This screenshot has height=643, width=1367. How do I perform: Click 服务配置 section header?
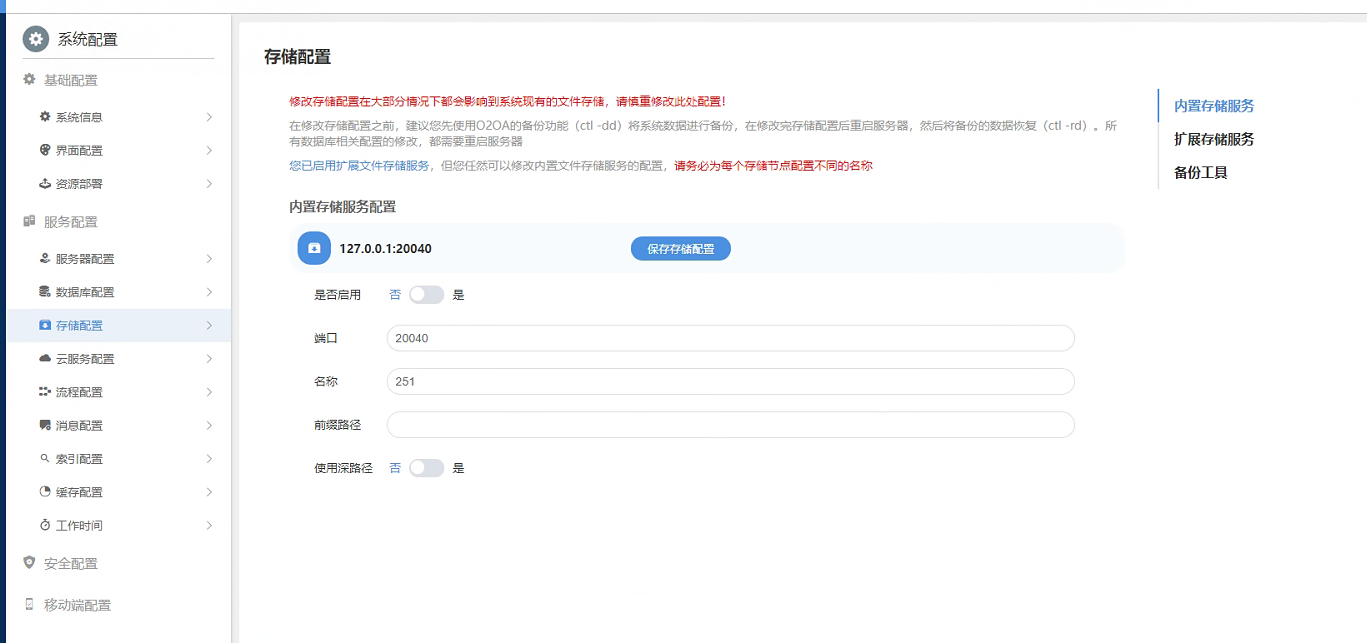point(71,221)
